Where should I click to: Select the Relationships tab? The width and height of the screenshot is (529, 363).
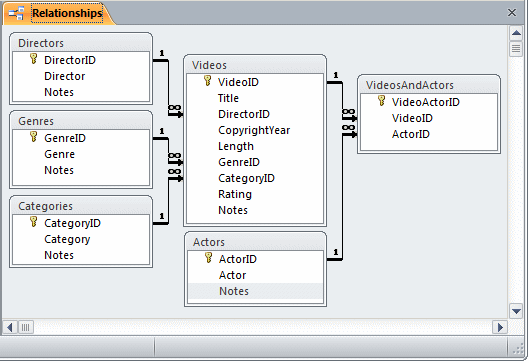[x=58, y=13]
